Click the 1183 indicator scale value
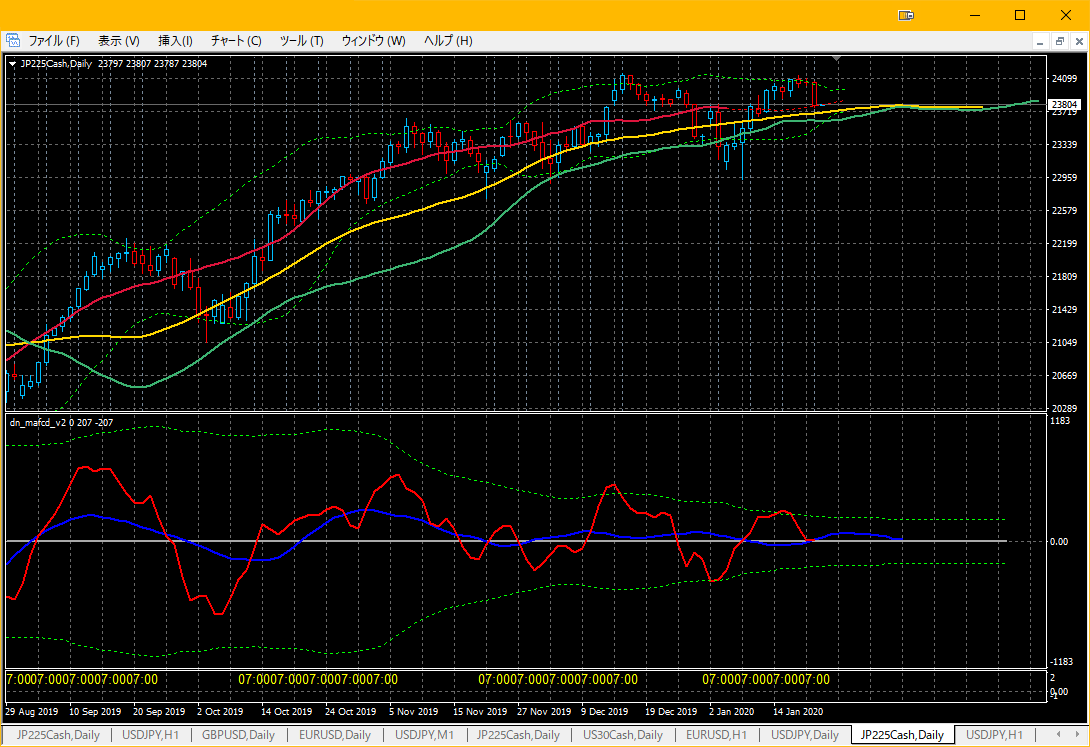Image resolution: width=1090 pixels, height=747 pixels. pyautogui.click(x=1060, y=421)
